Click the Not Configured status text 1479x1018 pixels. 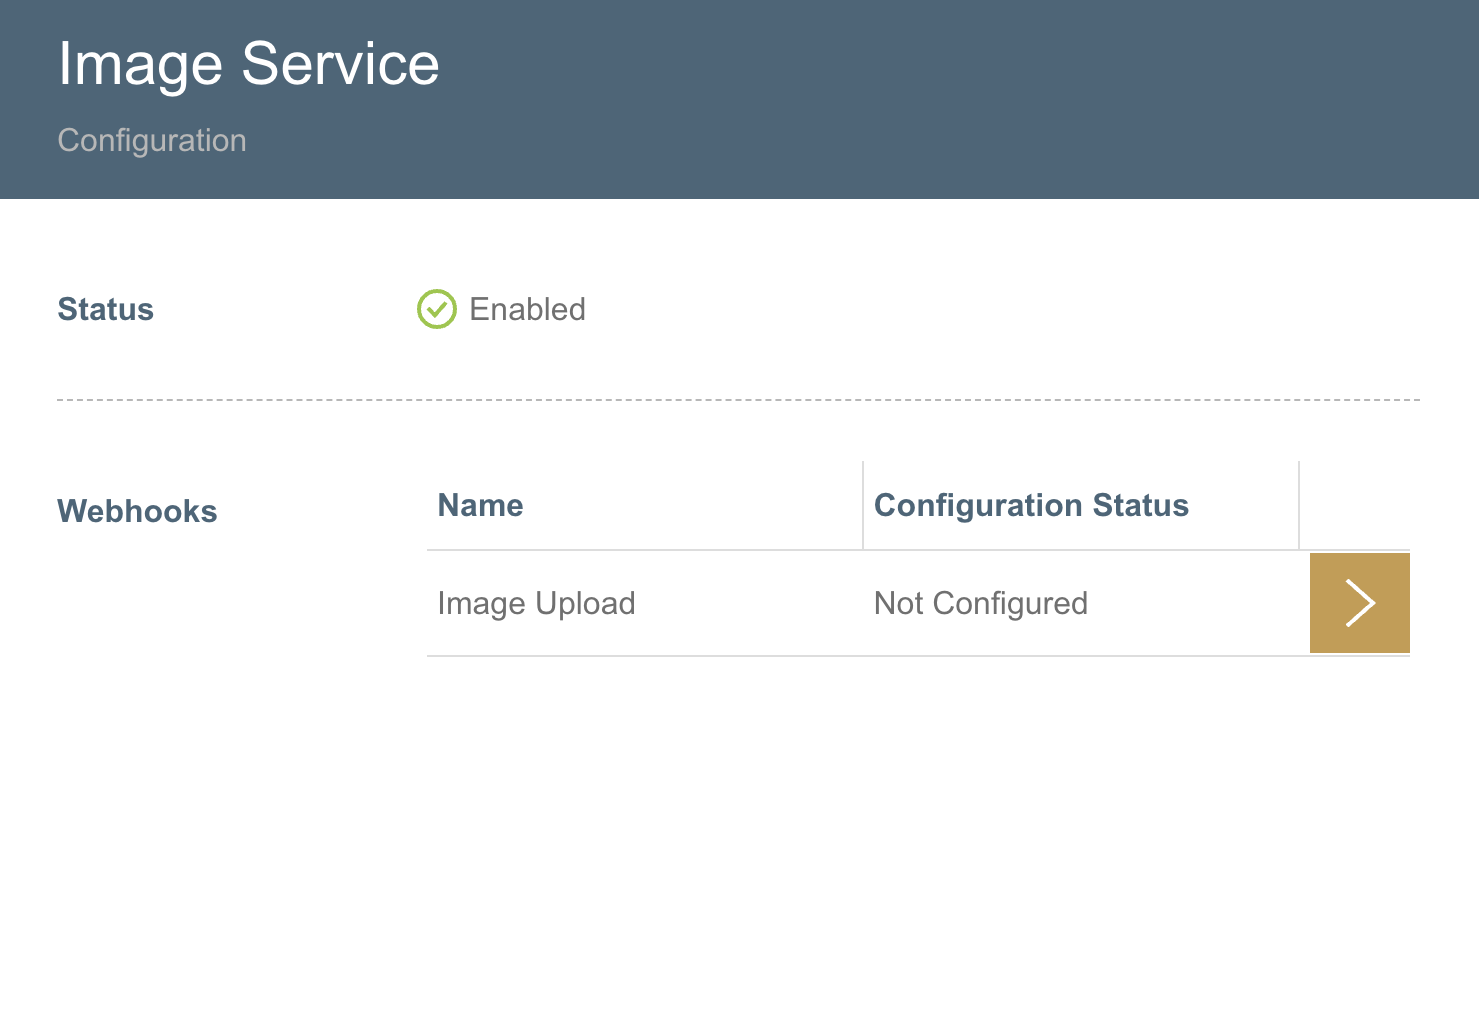point(980,603)
